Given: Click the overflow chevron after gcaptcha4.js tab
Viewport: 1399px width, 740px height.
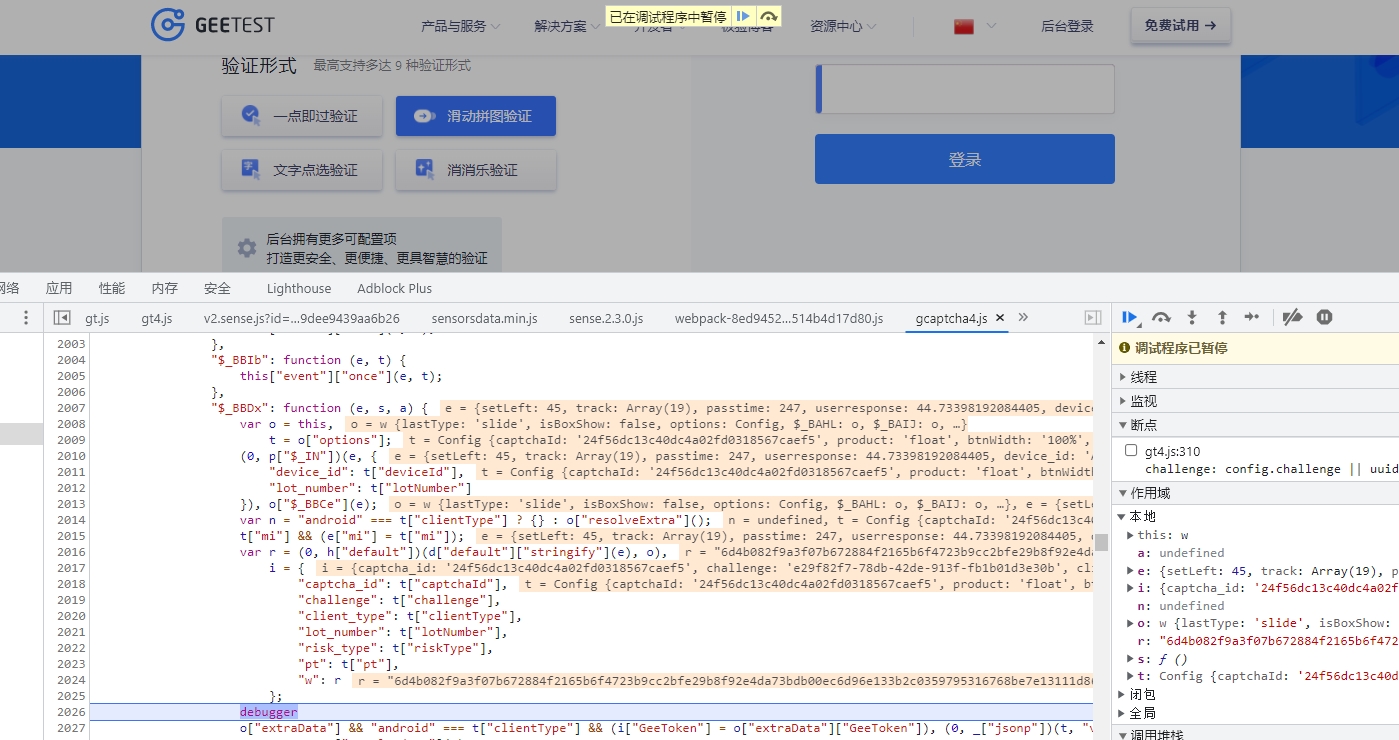Looking at the screenshot, I should coord(1022,317).
